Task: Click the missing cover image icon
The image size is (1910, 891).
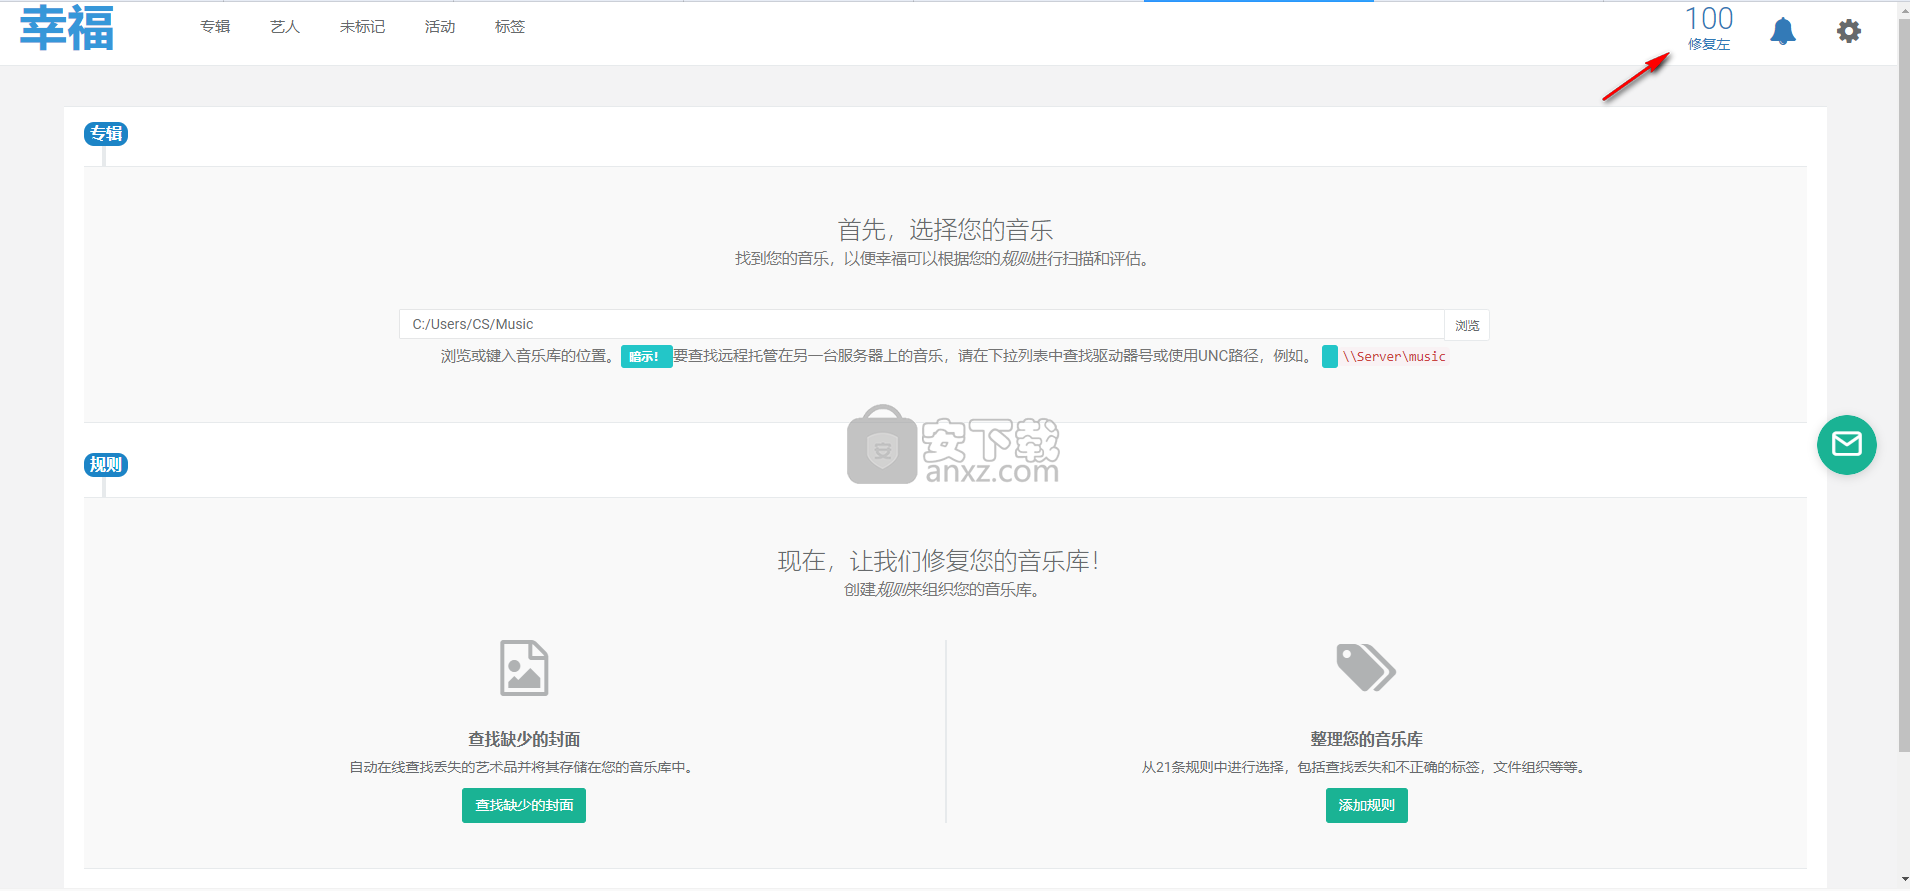Action: click(x=524, y=667)
